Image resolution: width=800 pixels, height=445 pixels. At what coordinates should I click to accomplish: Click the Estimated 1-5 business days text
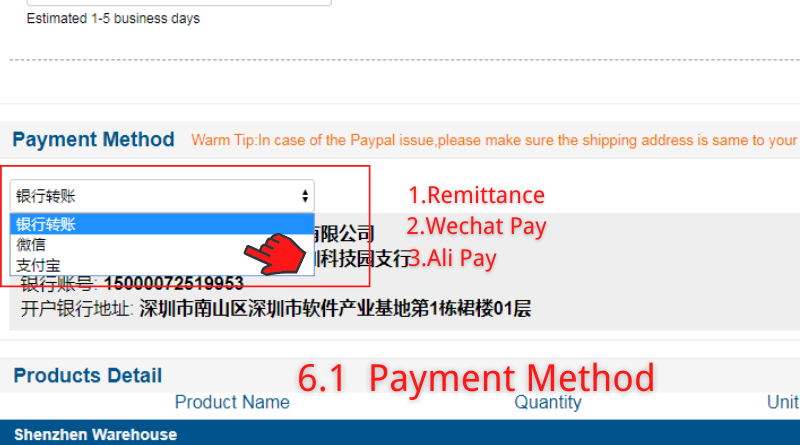click(x=113, y=19)
